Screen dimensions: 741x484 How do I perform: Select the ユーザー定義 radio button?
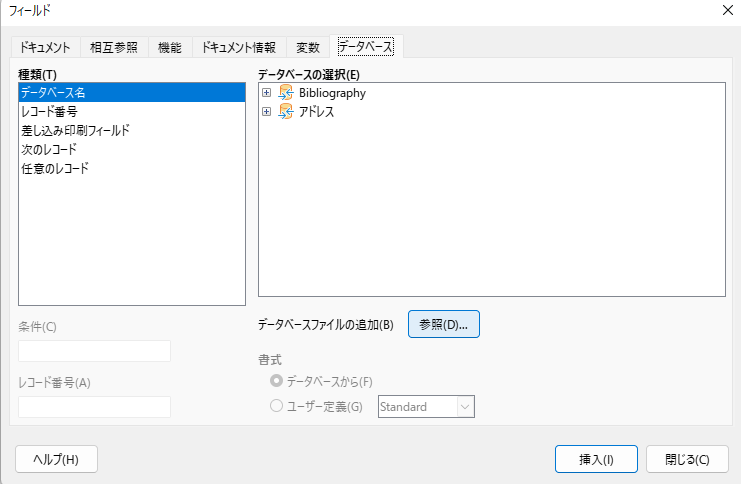tap(276, 407)
